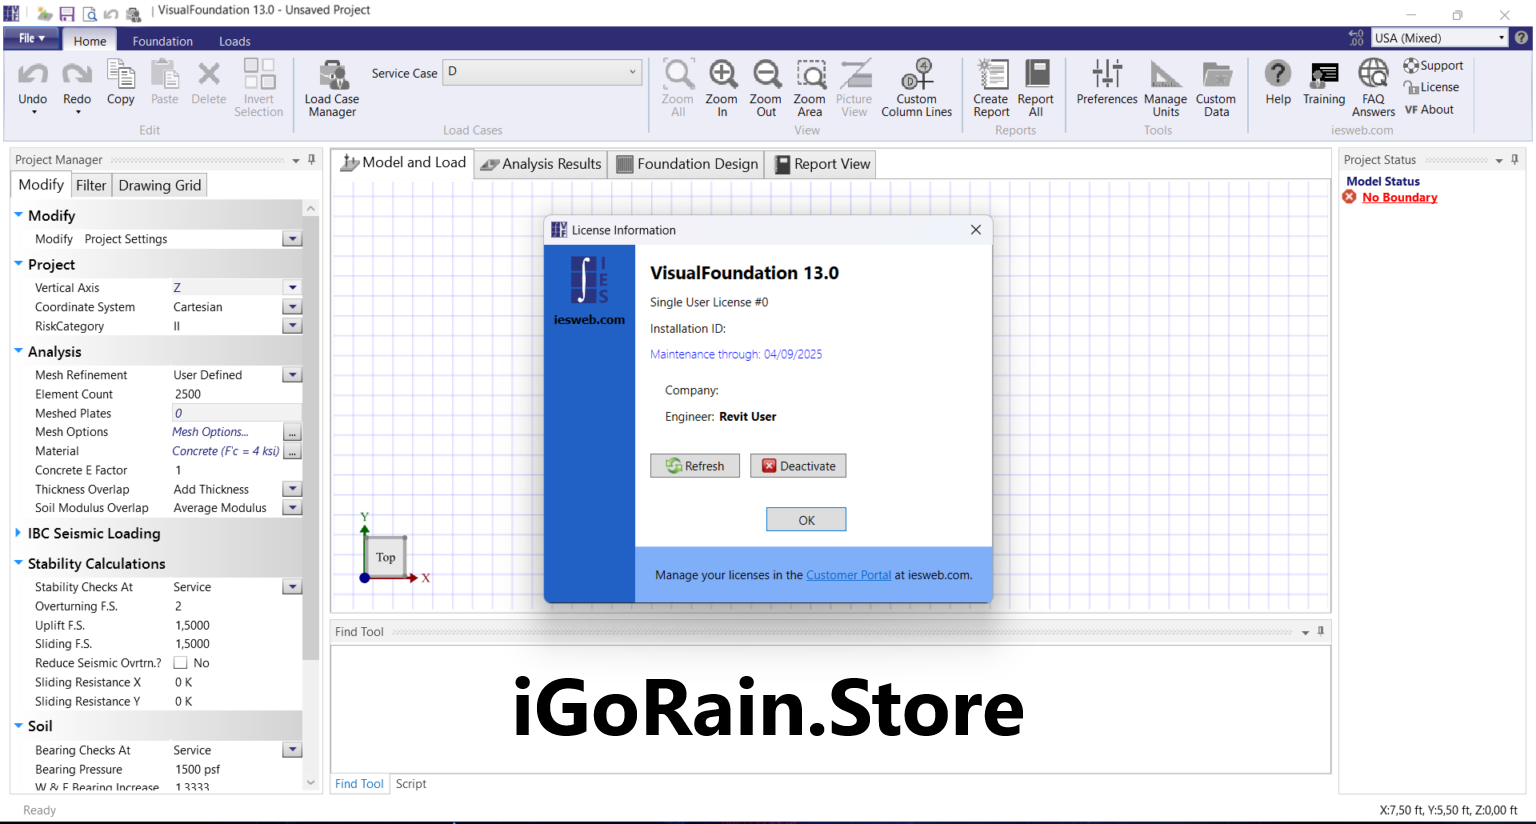
Task: Click OK in License Information dialog
Action: (x=806, y=520)
